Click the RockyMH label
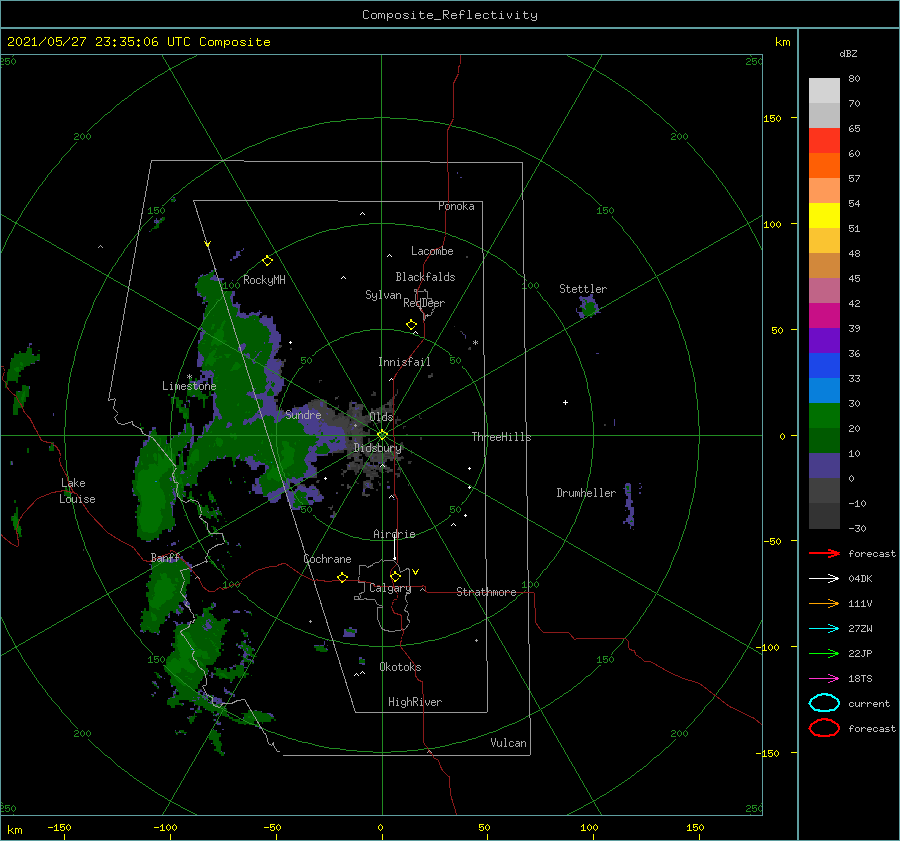 [264, 280]
